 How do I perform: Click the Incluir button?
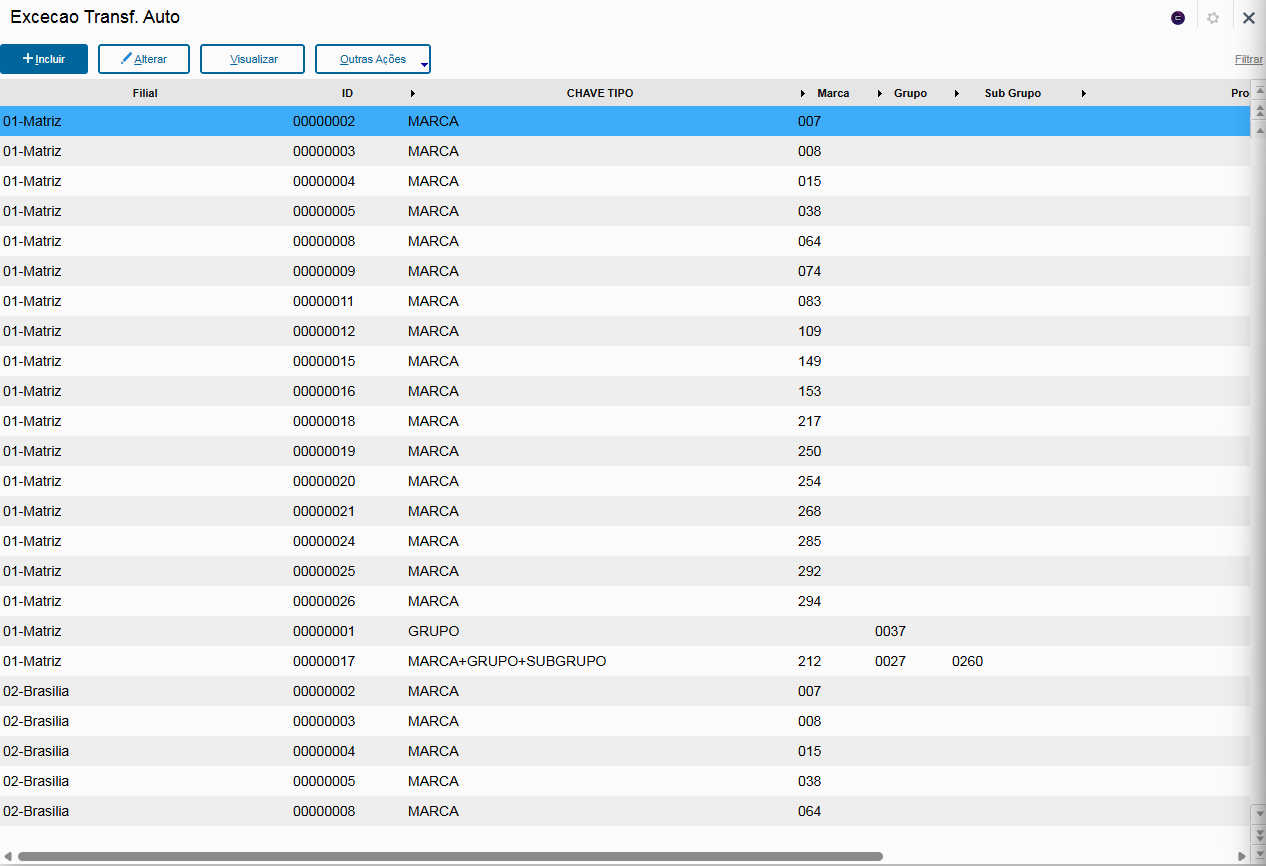(x=44, y=59)
